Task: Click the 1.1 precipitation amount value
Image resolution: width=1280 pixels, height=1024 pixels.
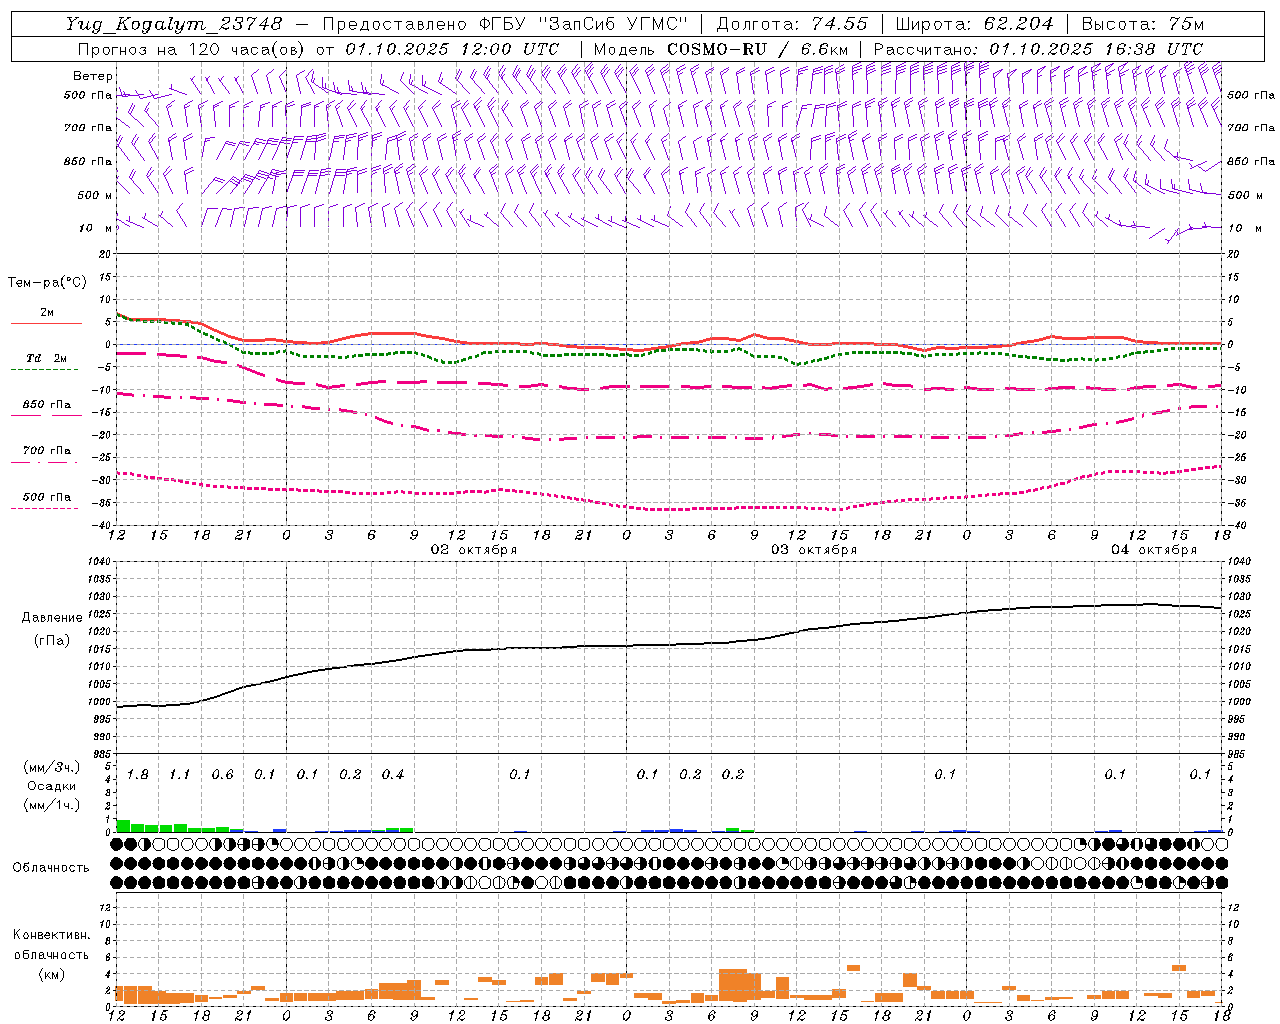Action: click(x=180, y=775)
